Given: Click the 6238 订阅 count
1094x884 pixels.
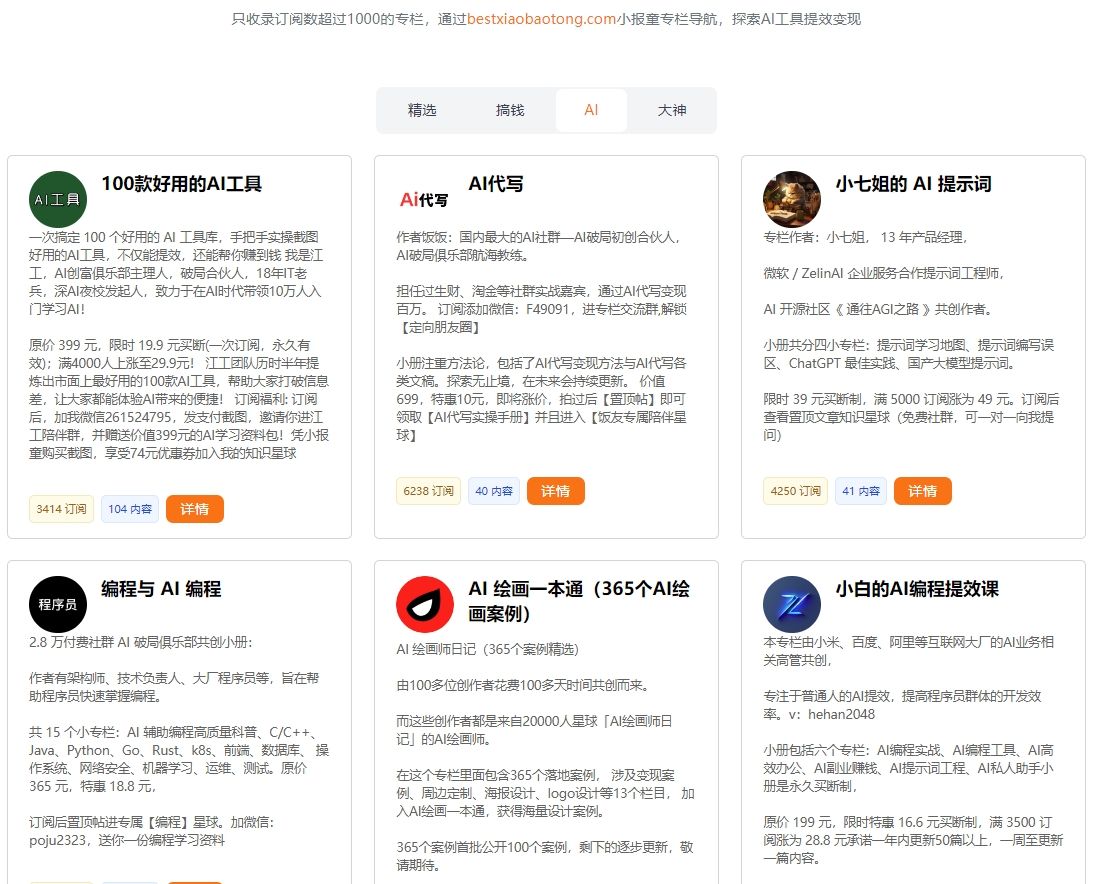Looking at the screenshot, I should (427, 490).
